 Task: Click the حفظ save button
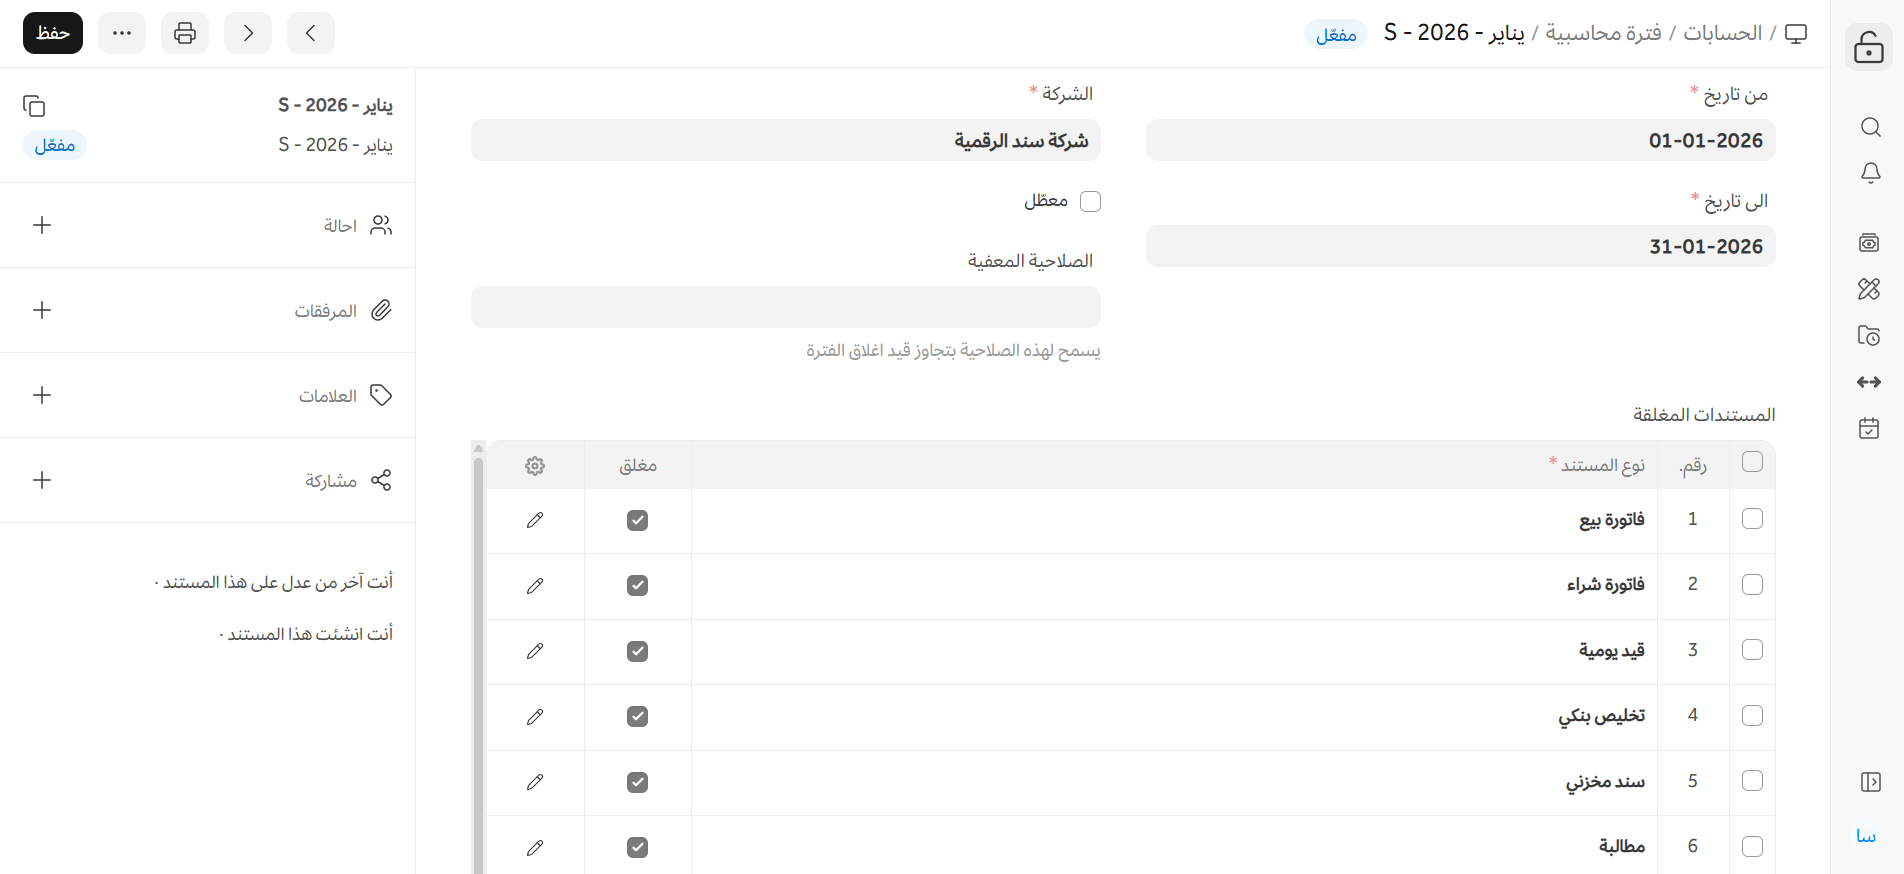[53, 33]
